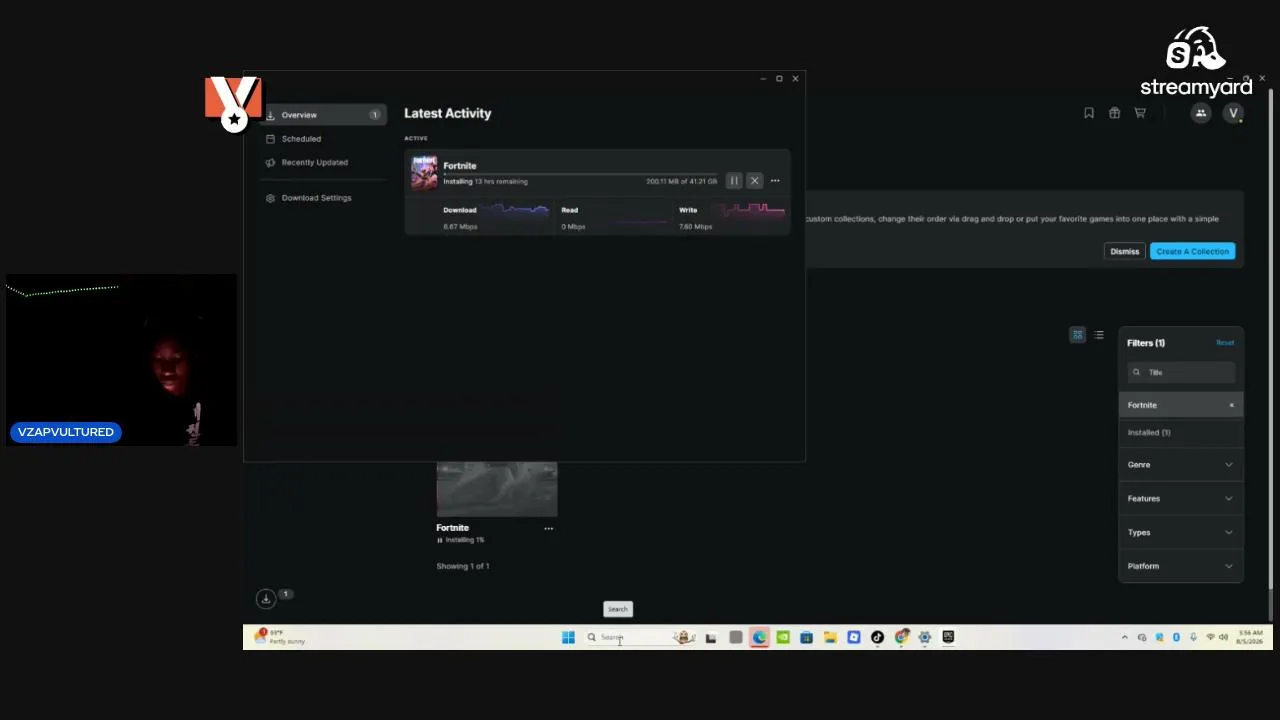Expand the Types filter
1280x720 pixels.
(x=1181, y=533)
